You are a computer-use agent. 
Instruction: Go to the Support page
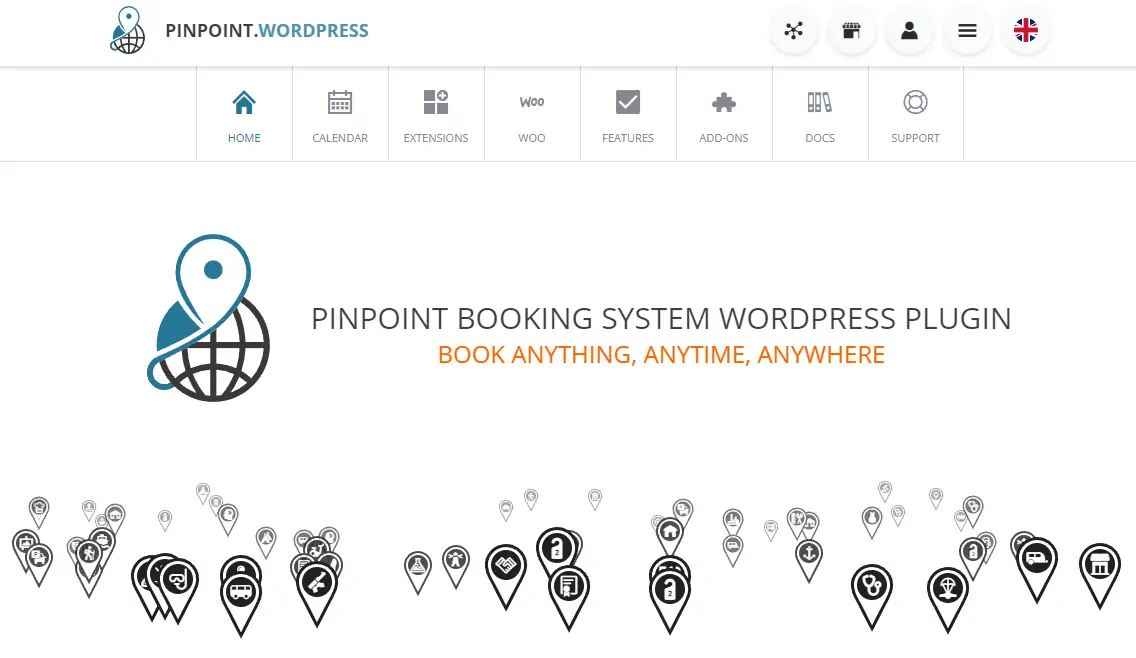916,115
